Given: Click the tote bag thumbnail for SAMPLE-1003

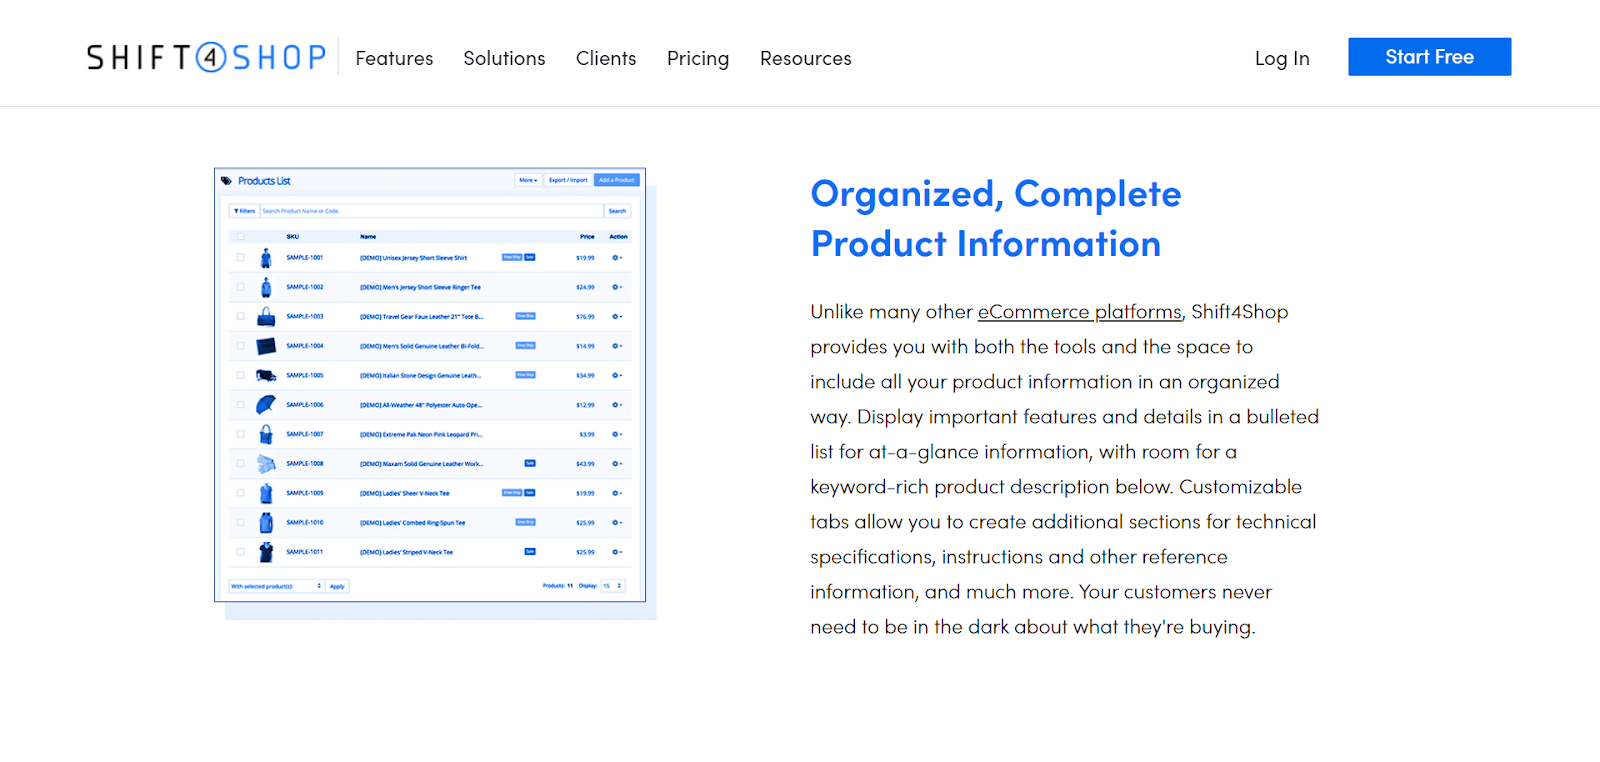Looking at the screenshot, I should [266, 317].
